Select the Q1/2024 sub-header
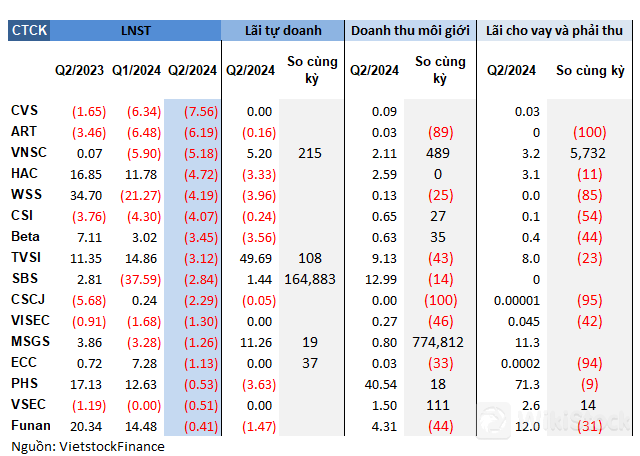The image size is (640, 456). [135, 70]
